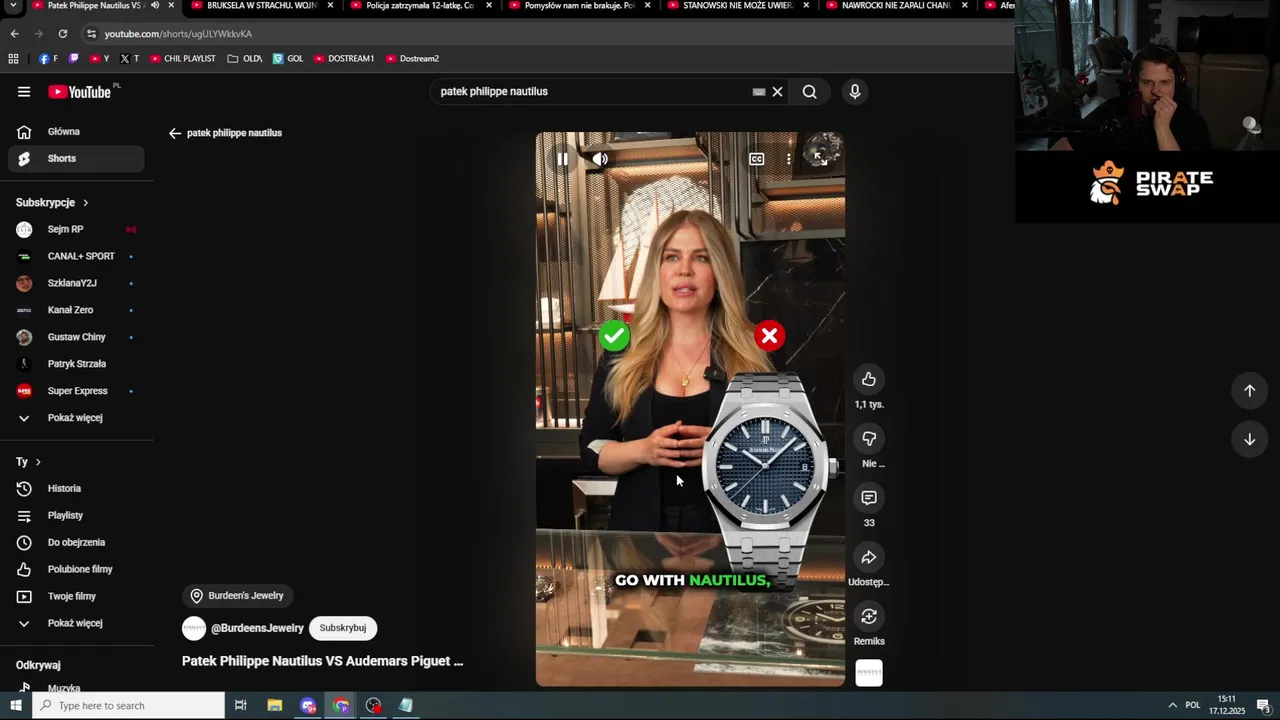Run search with the magnifier button
1280x720 pixels.
point(809,92)
